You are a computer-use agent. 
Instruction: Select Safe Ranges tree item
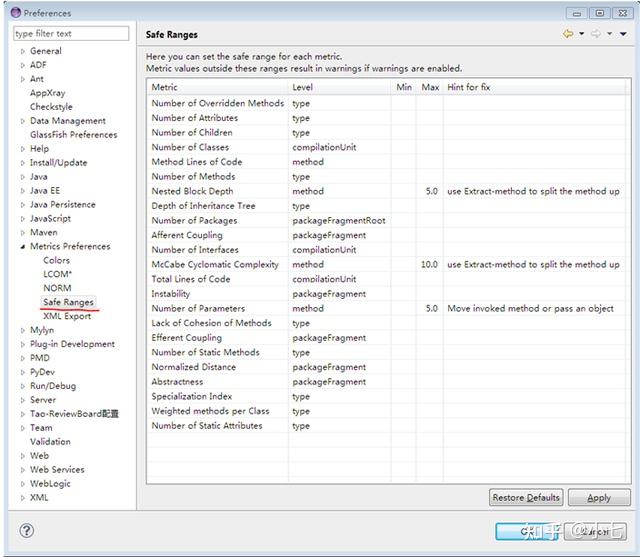[69, 302]
